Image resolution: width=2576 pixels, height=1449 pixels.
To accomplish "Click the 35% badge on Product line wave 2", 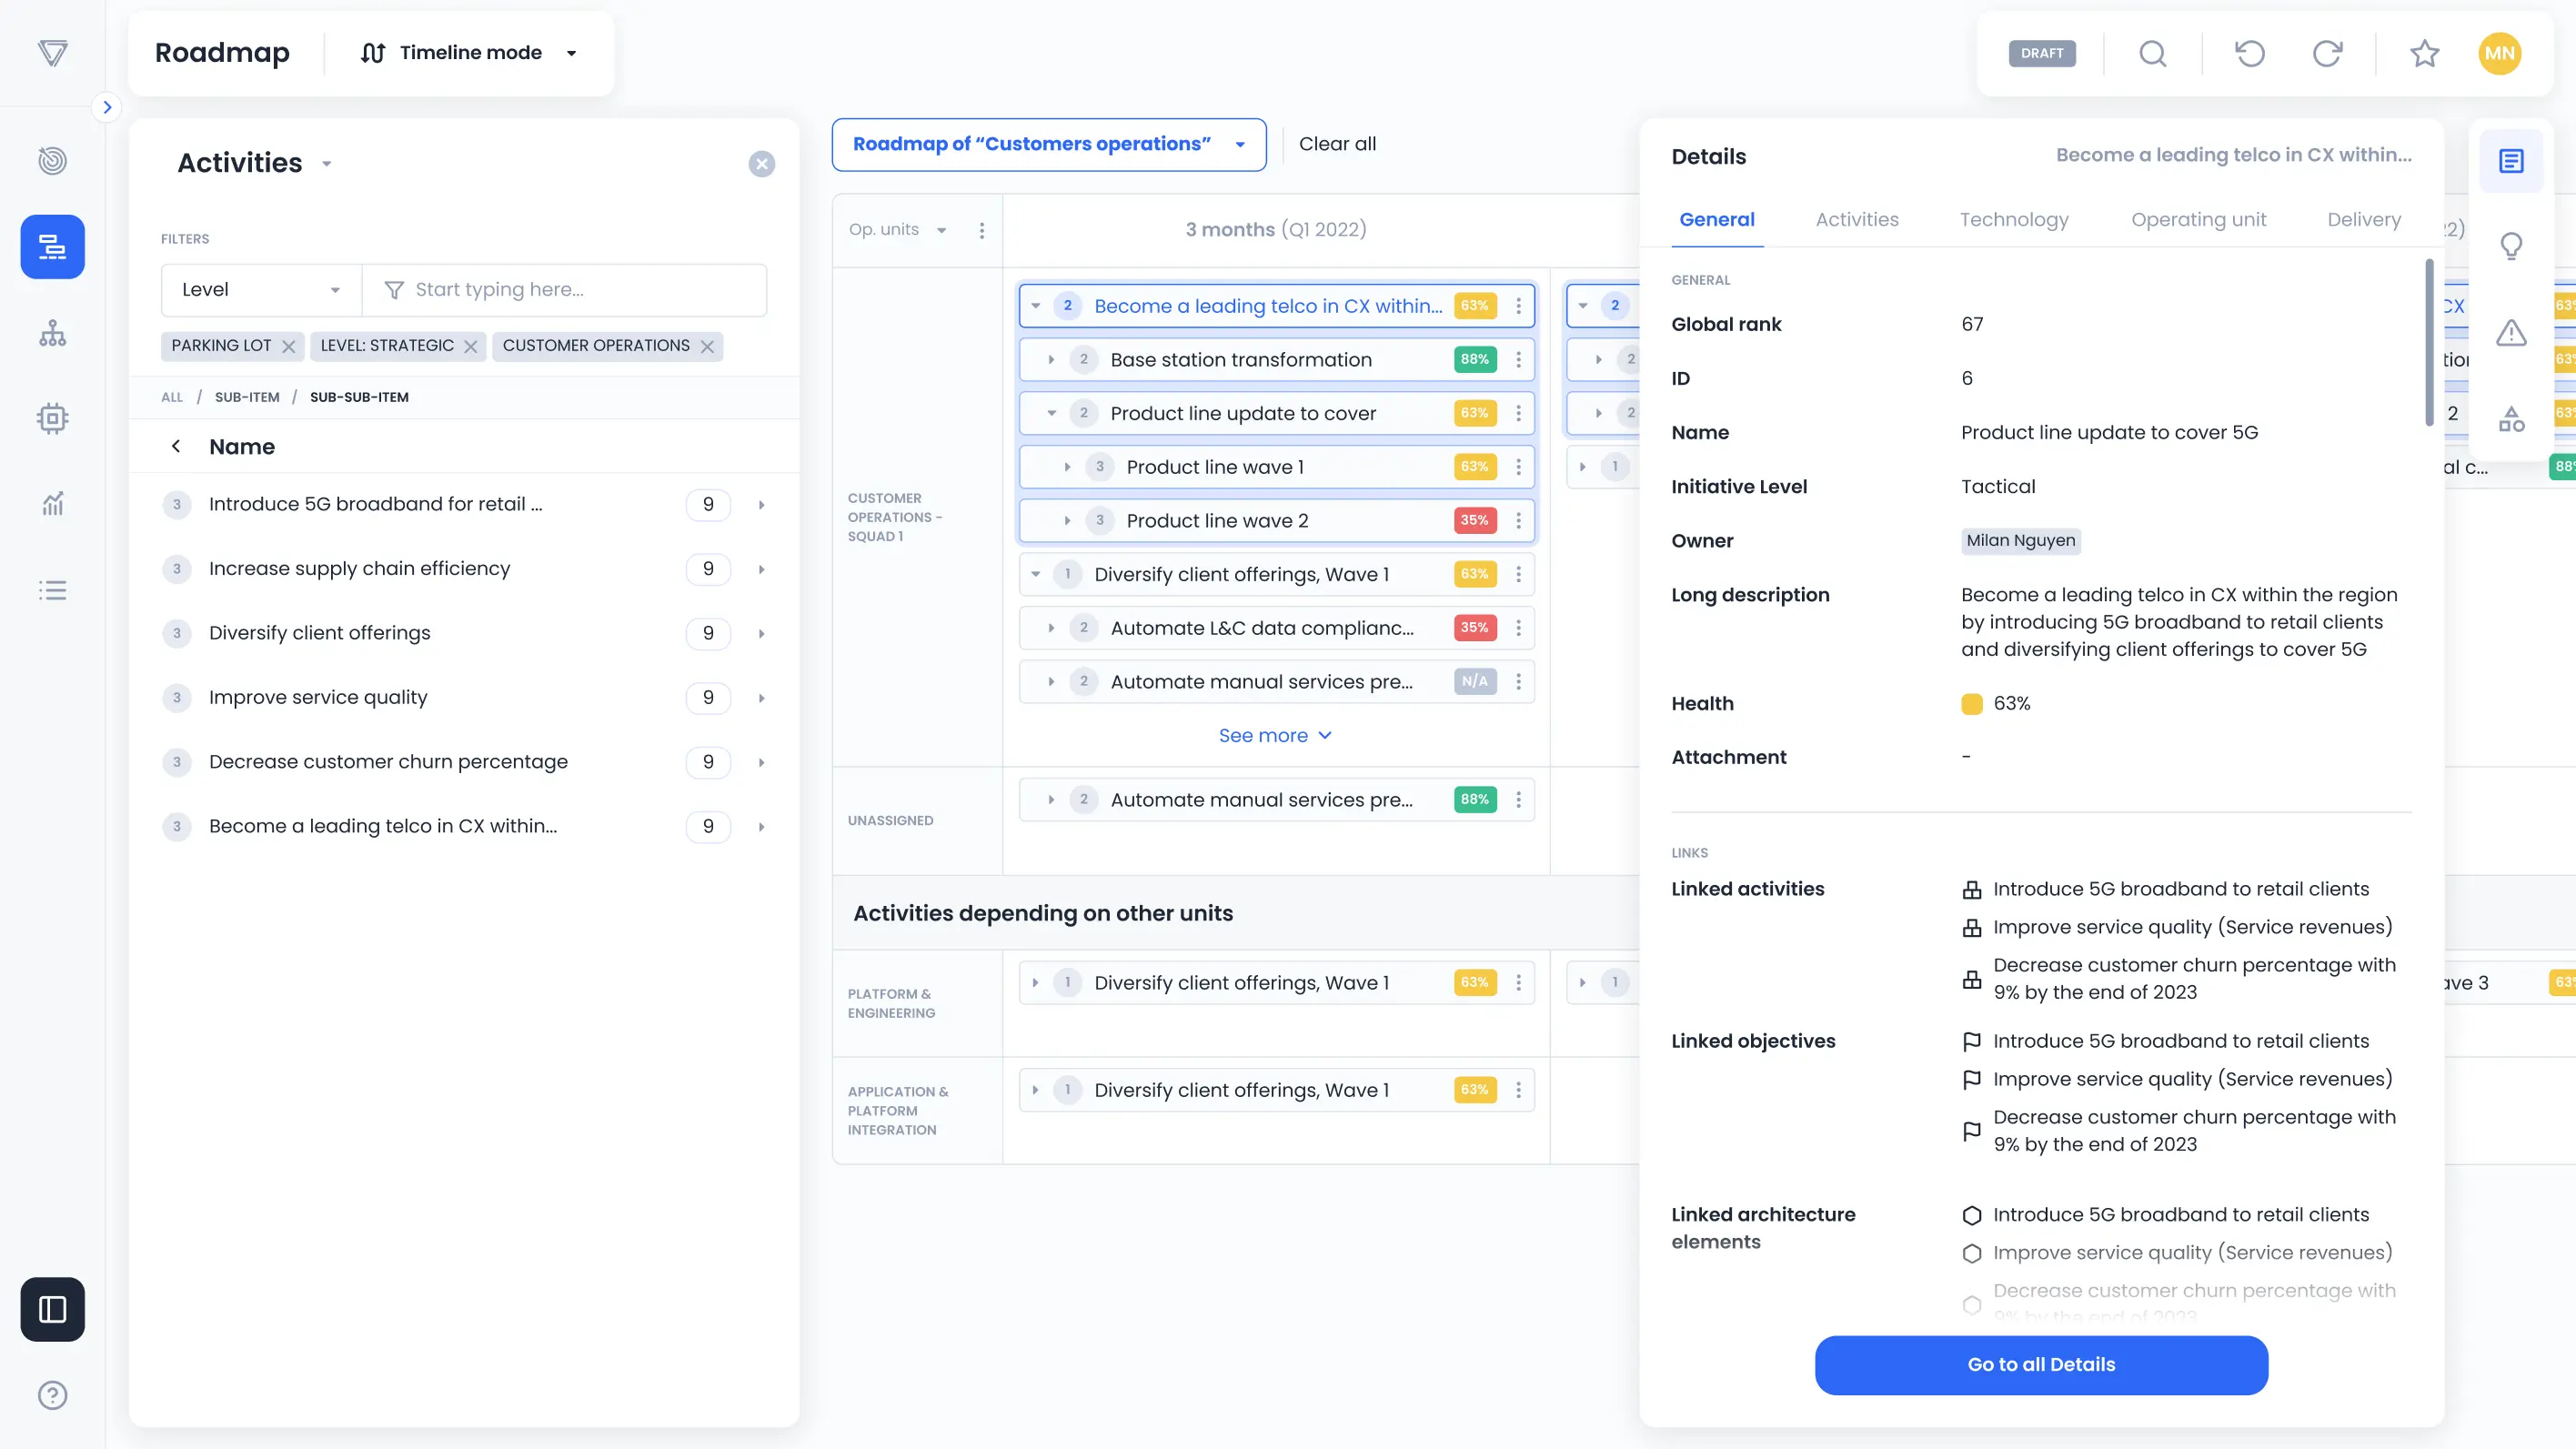I will 1475,521.
